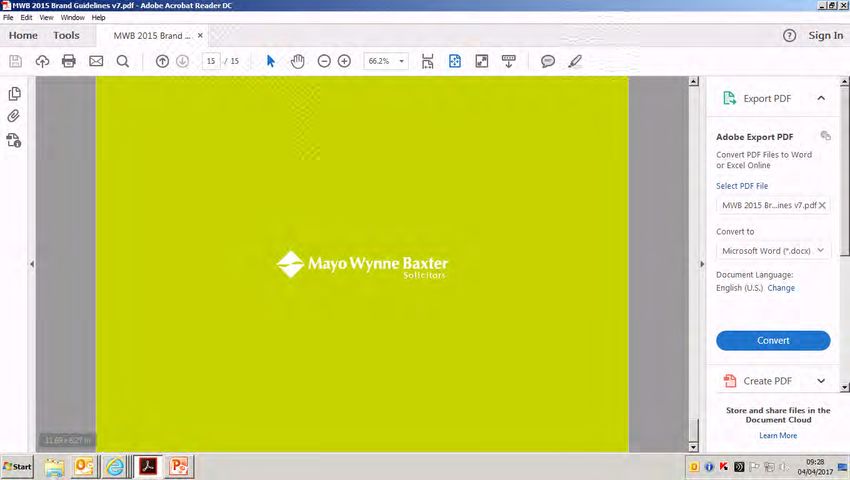The width and height of the screenshot is (850, 480).
Task: Click document scrollbar down arrow
Action: (693, 447)
